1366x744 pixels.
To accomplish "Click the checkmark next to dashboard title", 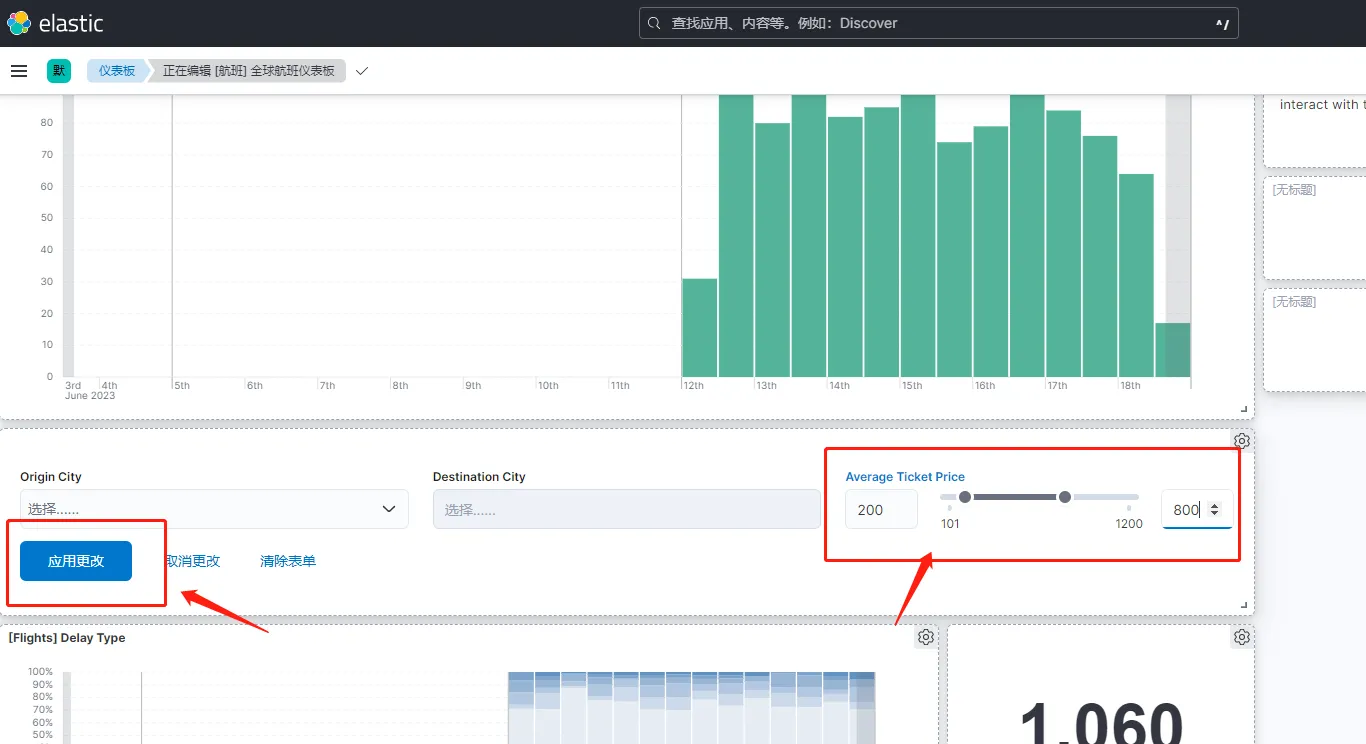I will click(x=362, y=71).
